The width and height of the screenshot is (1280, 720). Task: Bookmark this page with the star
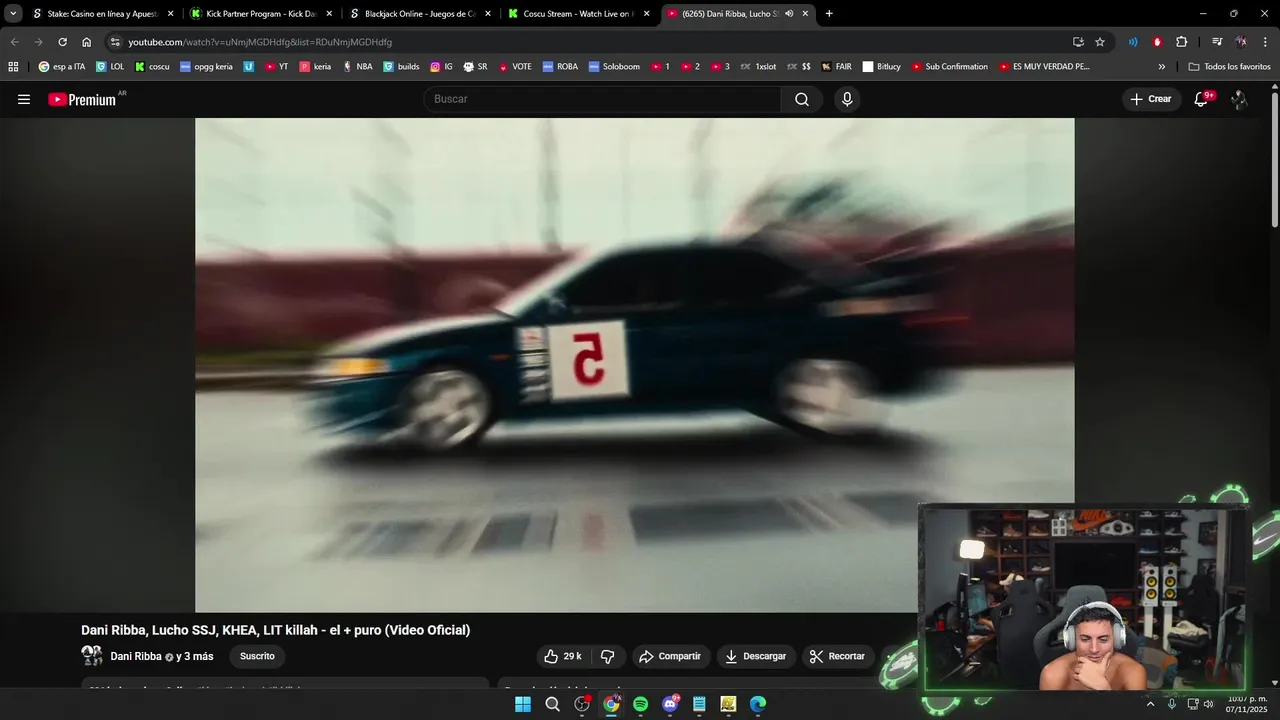pyautogui.click(x=1100, y=42)
